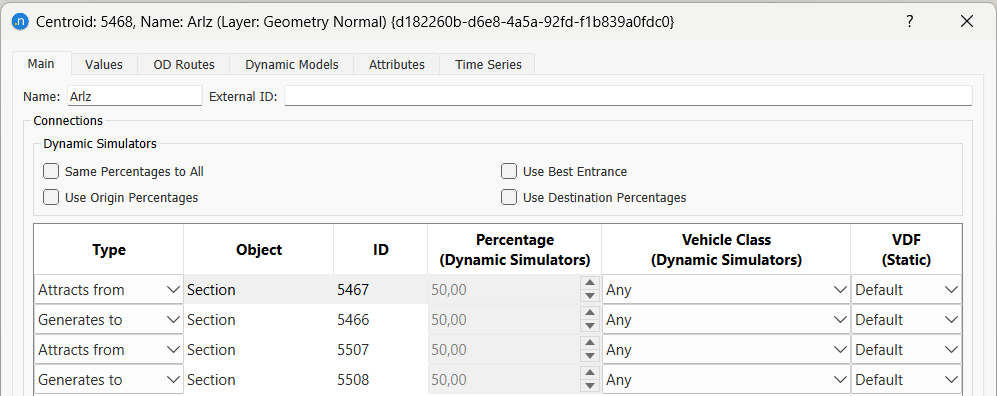Image resolution: width=997 pixels, height=396 pixels.
Task: Select ID cell 5466
Action: pyautogui.click(x=380, y=320)
